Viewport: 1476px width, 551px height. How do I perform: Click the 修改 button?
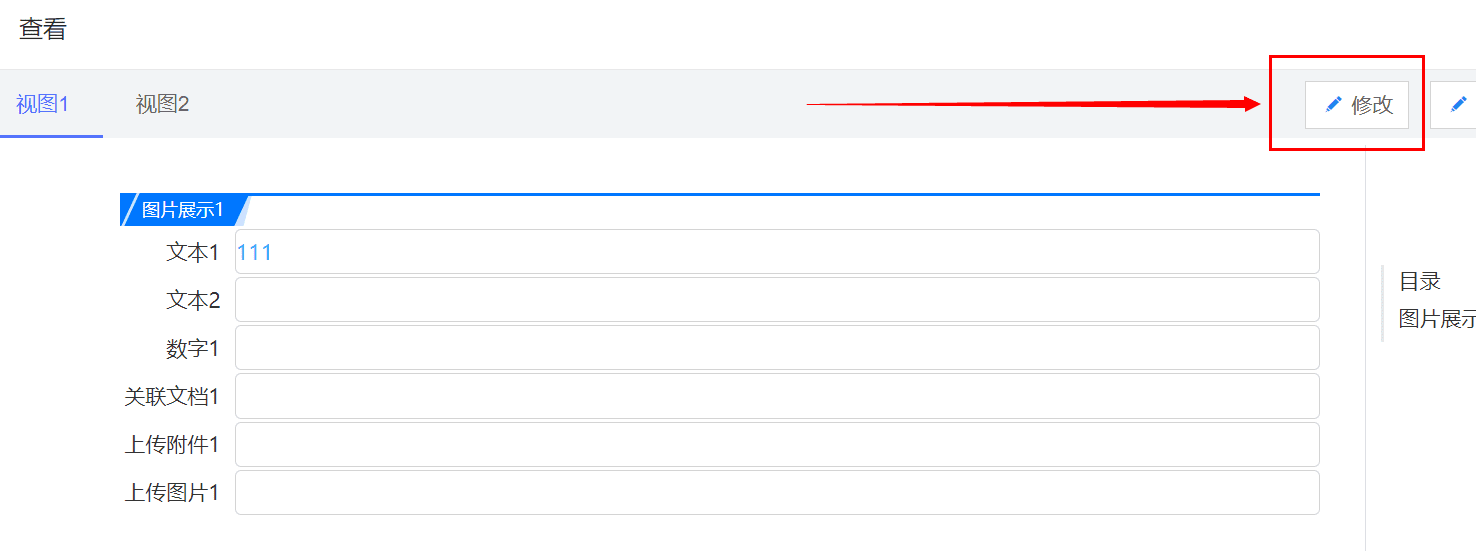pyautogui.click(x=1357, y=105)
